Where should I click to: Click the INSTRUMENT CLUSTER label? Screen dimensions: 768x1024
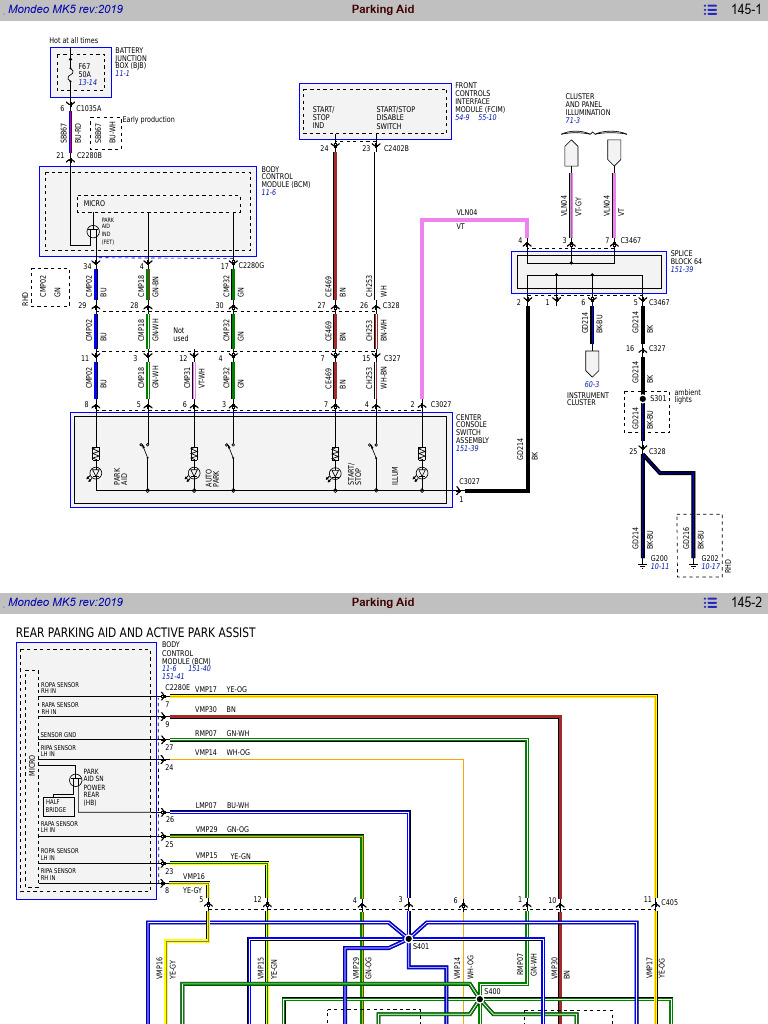click(588, 399)
